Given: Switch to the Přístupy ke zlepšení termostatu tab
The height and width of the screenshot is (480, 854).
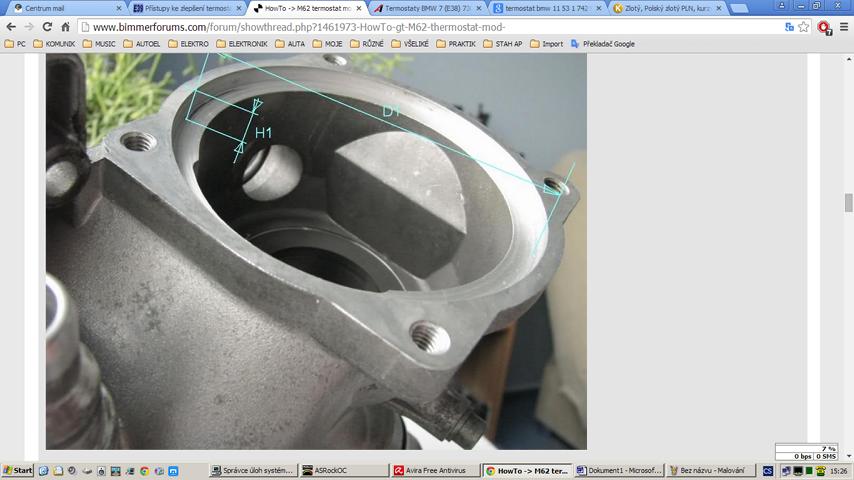Looking at the screenshot, I should point(187,8).
